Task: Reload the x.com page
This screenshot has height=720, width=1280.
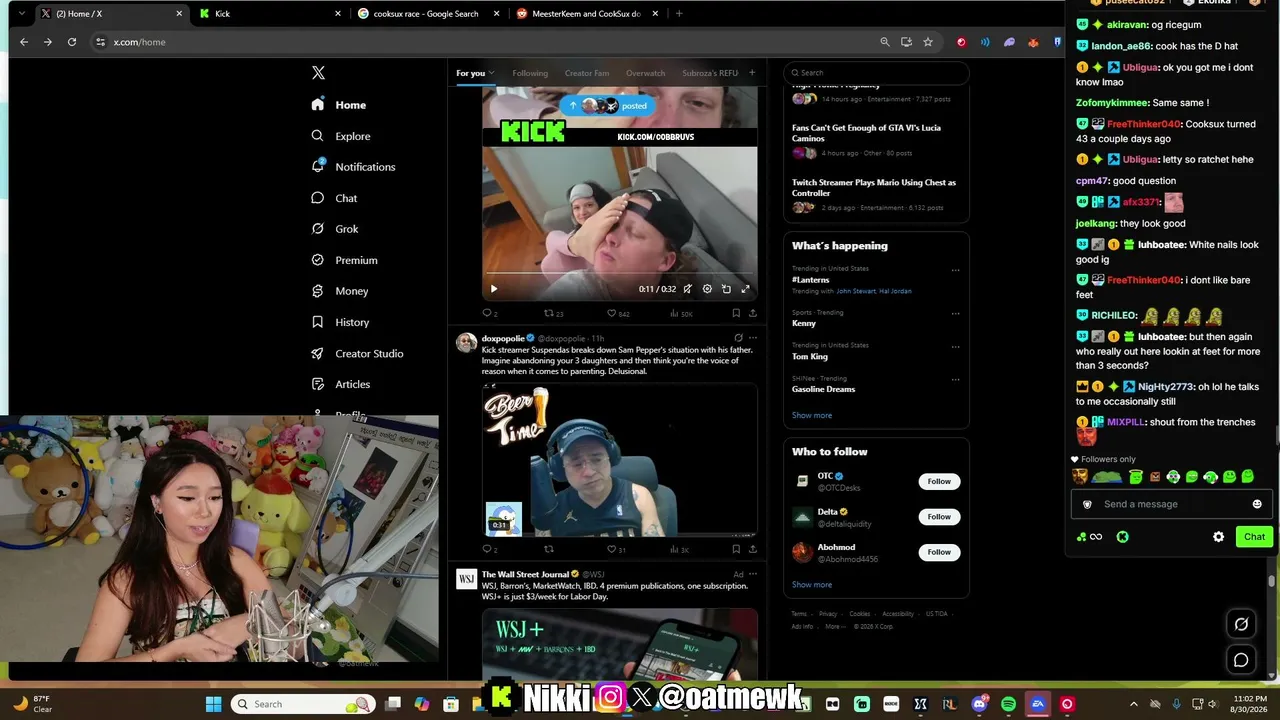Action: [x=72, y=42]
